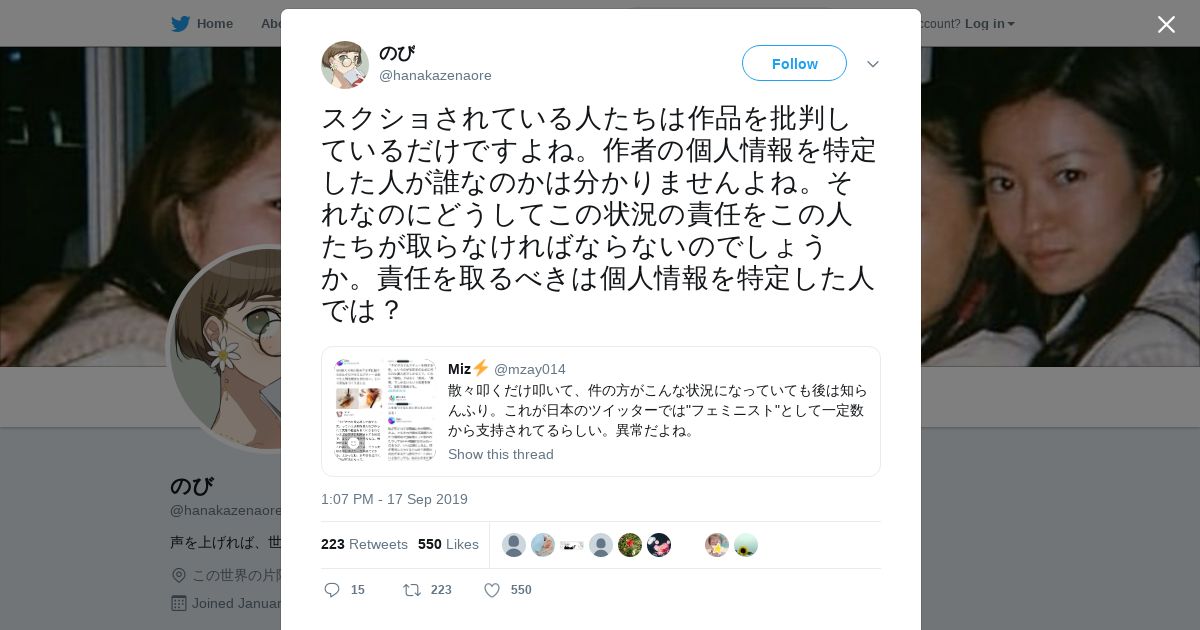Close the tweet overlay with X
The width and height of the screenshot is (1200, 630).
click(1166, 24)
